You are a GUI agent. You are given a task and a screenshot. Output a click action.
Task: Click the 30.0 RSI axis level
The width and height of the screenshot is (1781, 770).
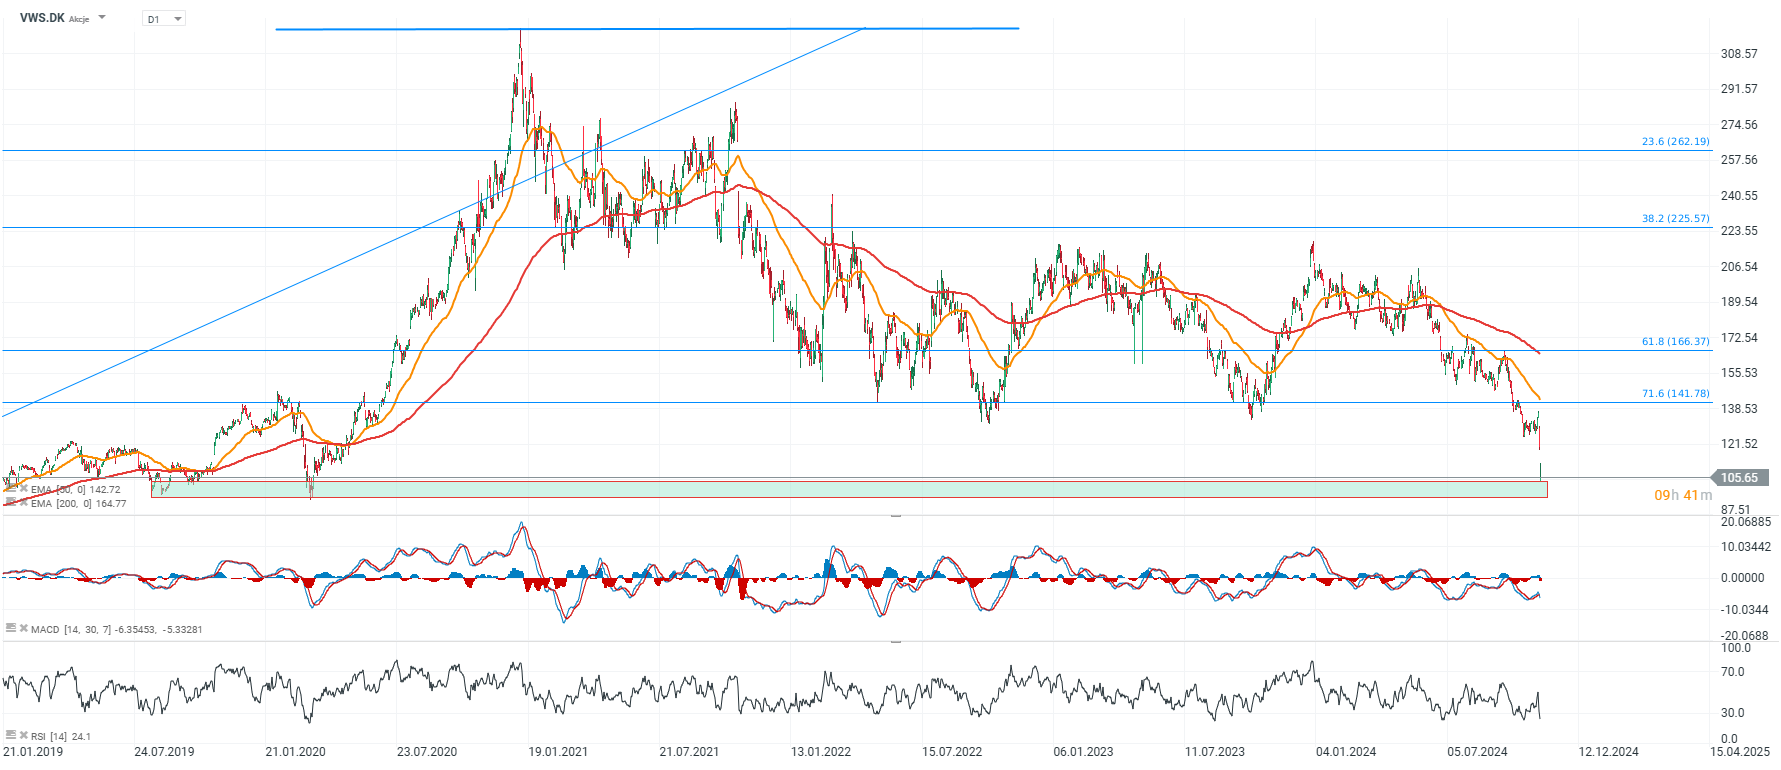pyautogui.click(x=1732, y=713)
